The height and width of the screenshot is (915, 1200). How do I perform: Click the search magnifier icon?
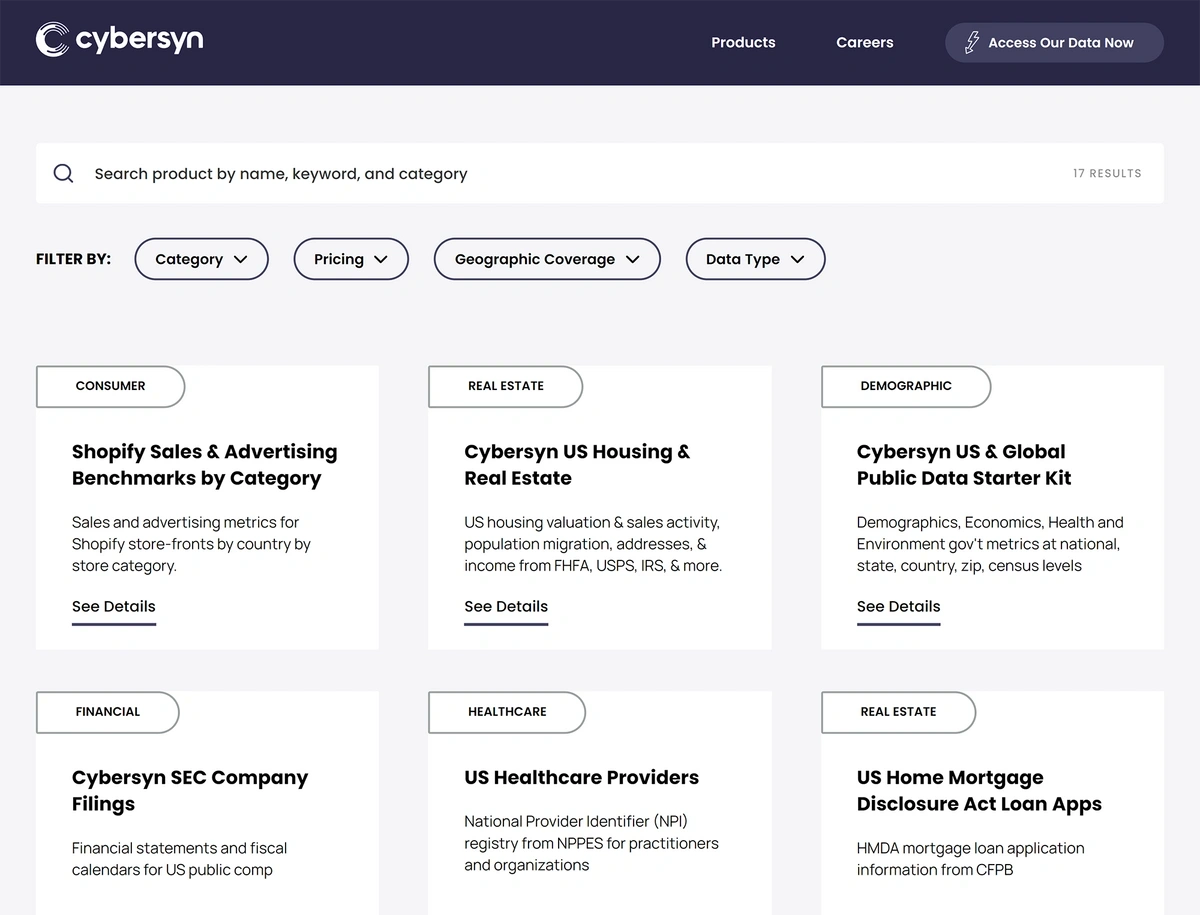pos(64,173)
